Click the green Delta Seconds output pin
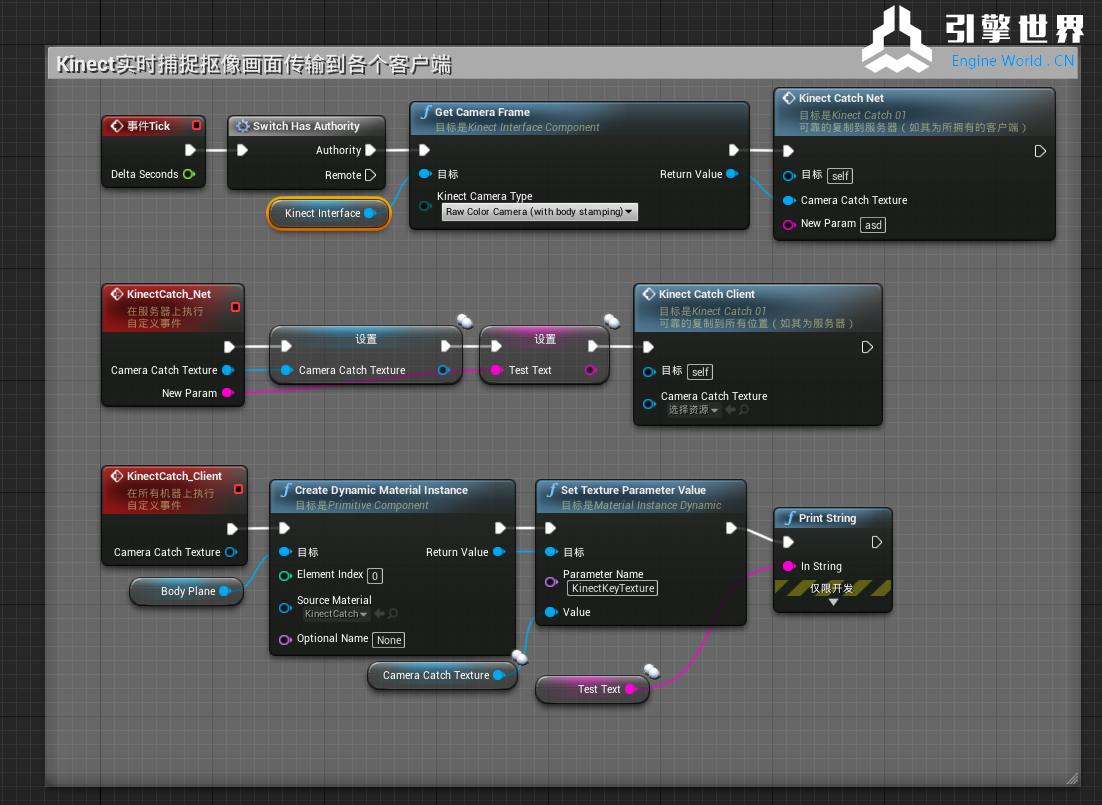1102x805 pixels. pos(188,174)
